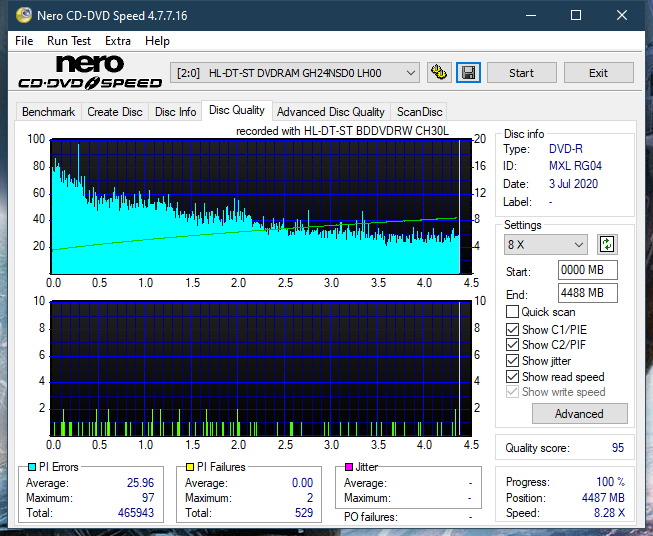The image size is (653, 536).
Task: Switch to the Benchmark tab
Action: point(49,112)
